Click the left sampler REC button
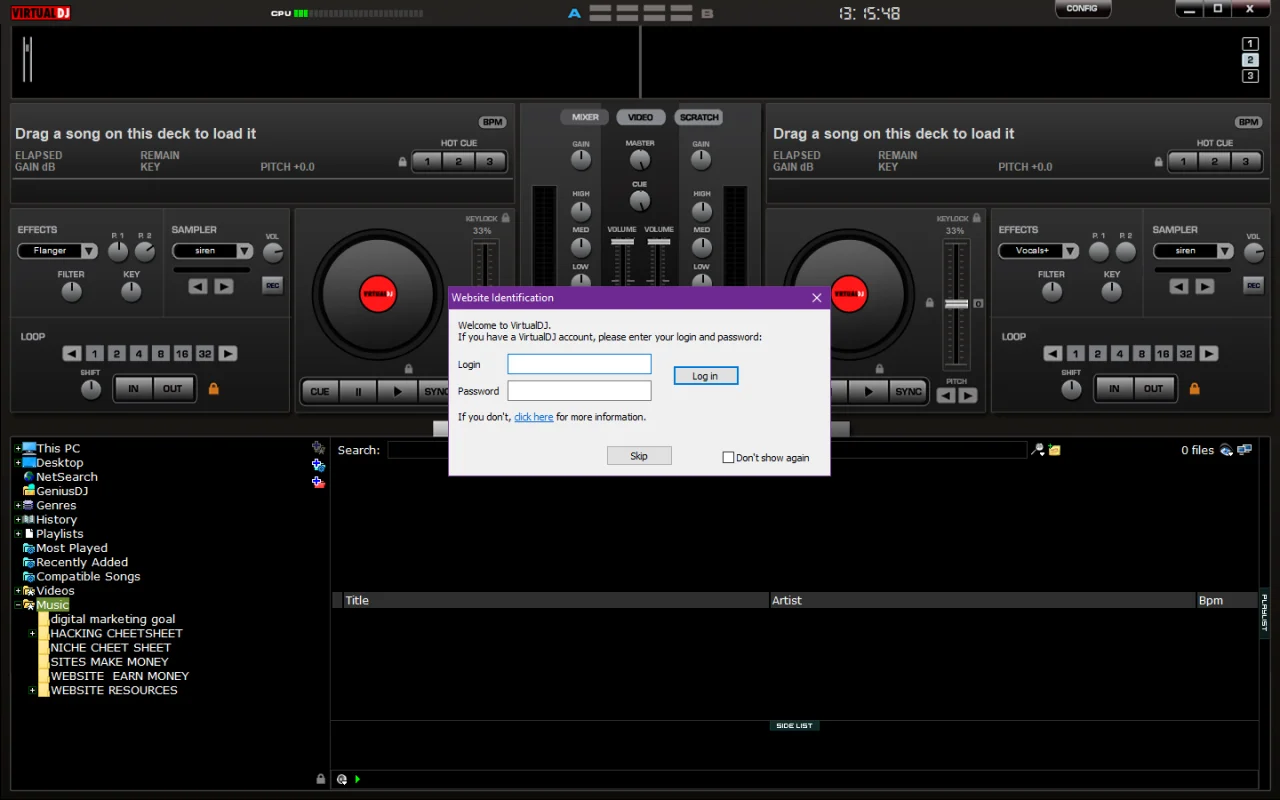Viewport: 1280px width, 800px height. (x=272, y=286)
